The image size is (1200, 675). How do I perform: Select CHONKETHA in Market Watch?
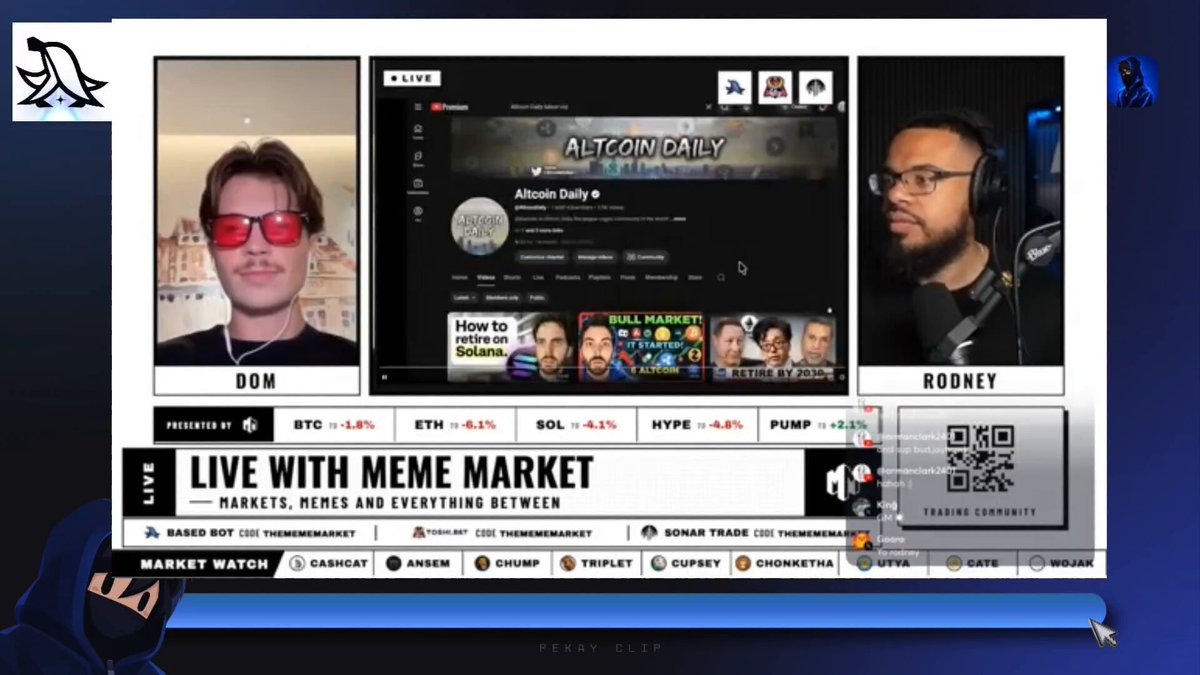point(785,564)
